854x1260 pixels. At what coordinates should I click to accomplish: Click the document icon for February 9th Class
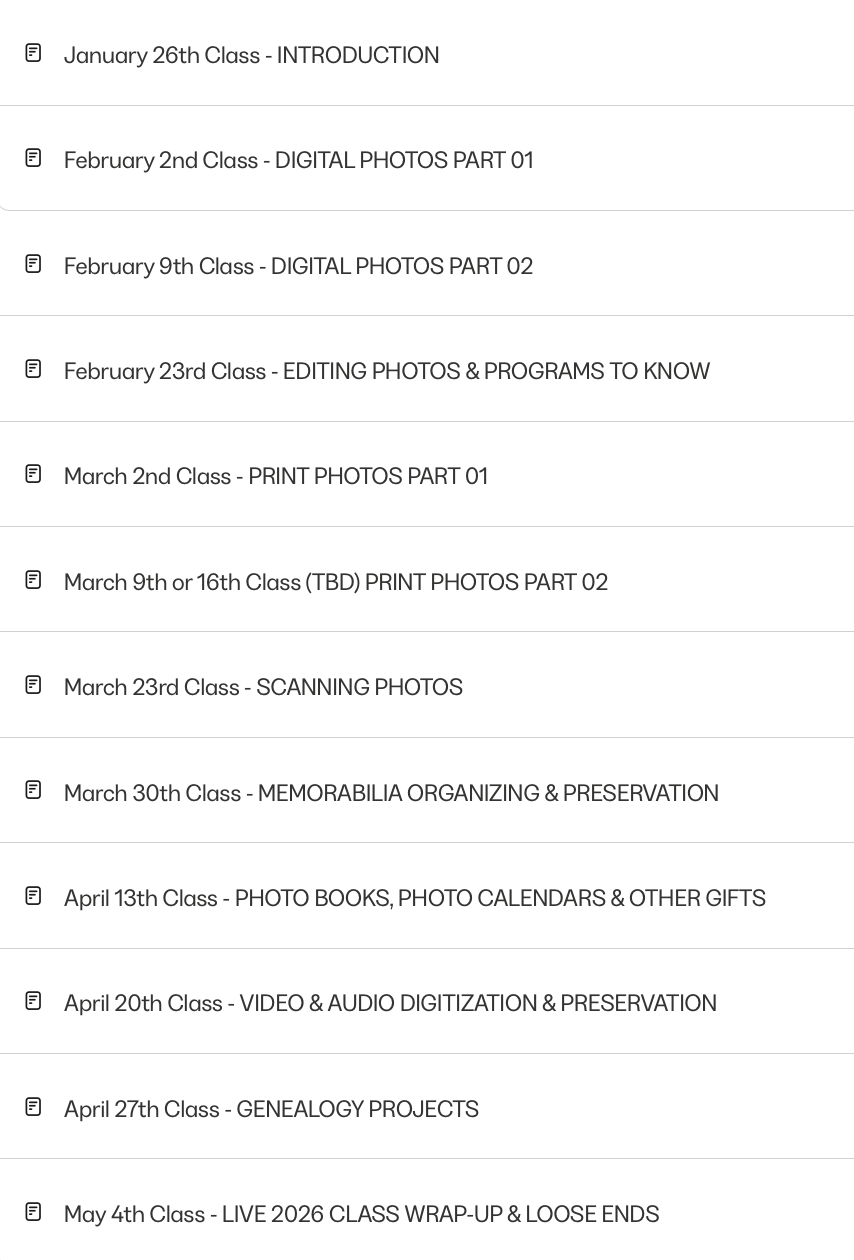[x=33, y=264]
